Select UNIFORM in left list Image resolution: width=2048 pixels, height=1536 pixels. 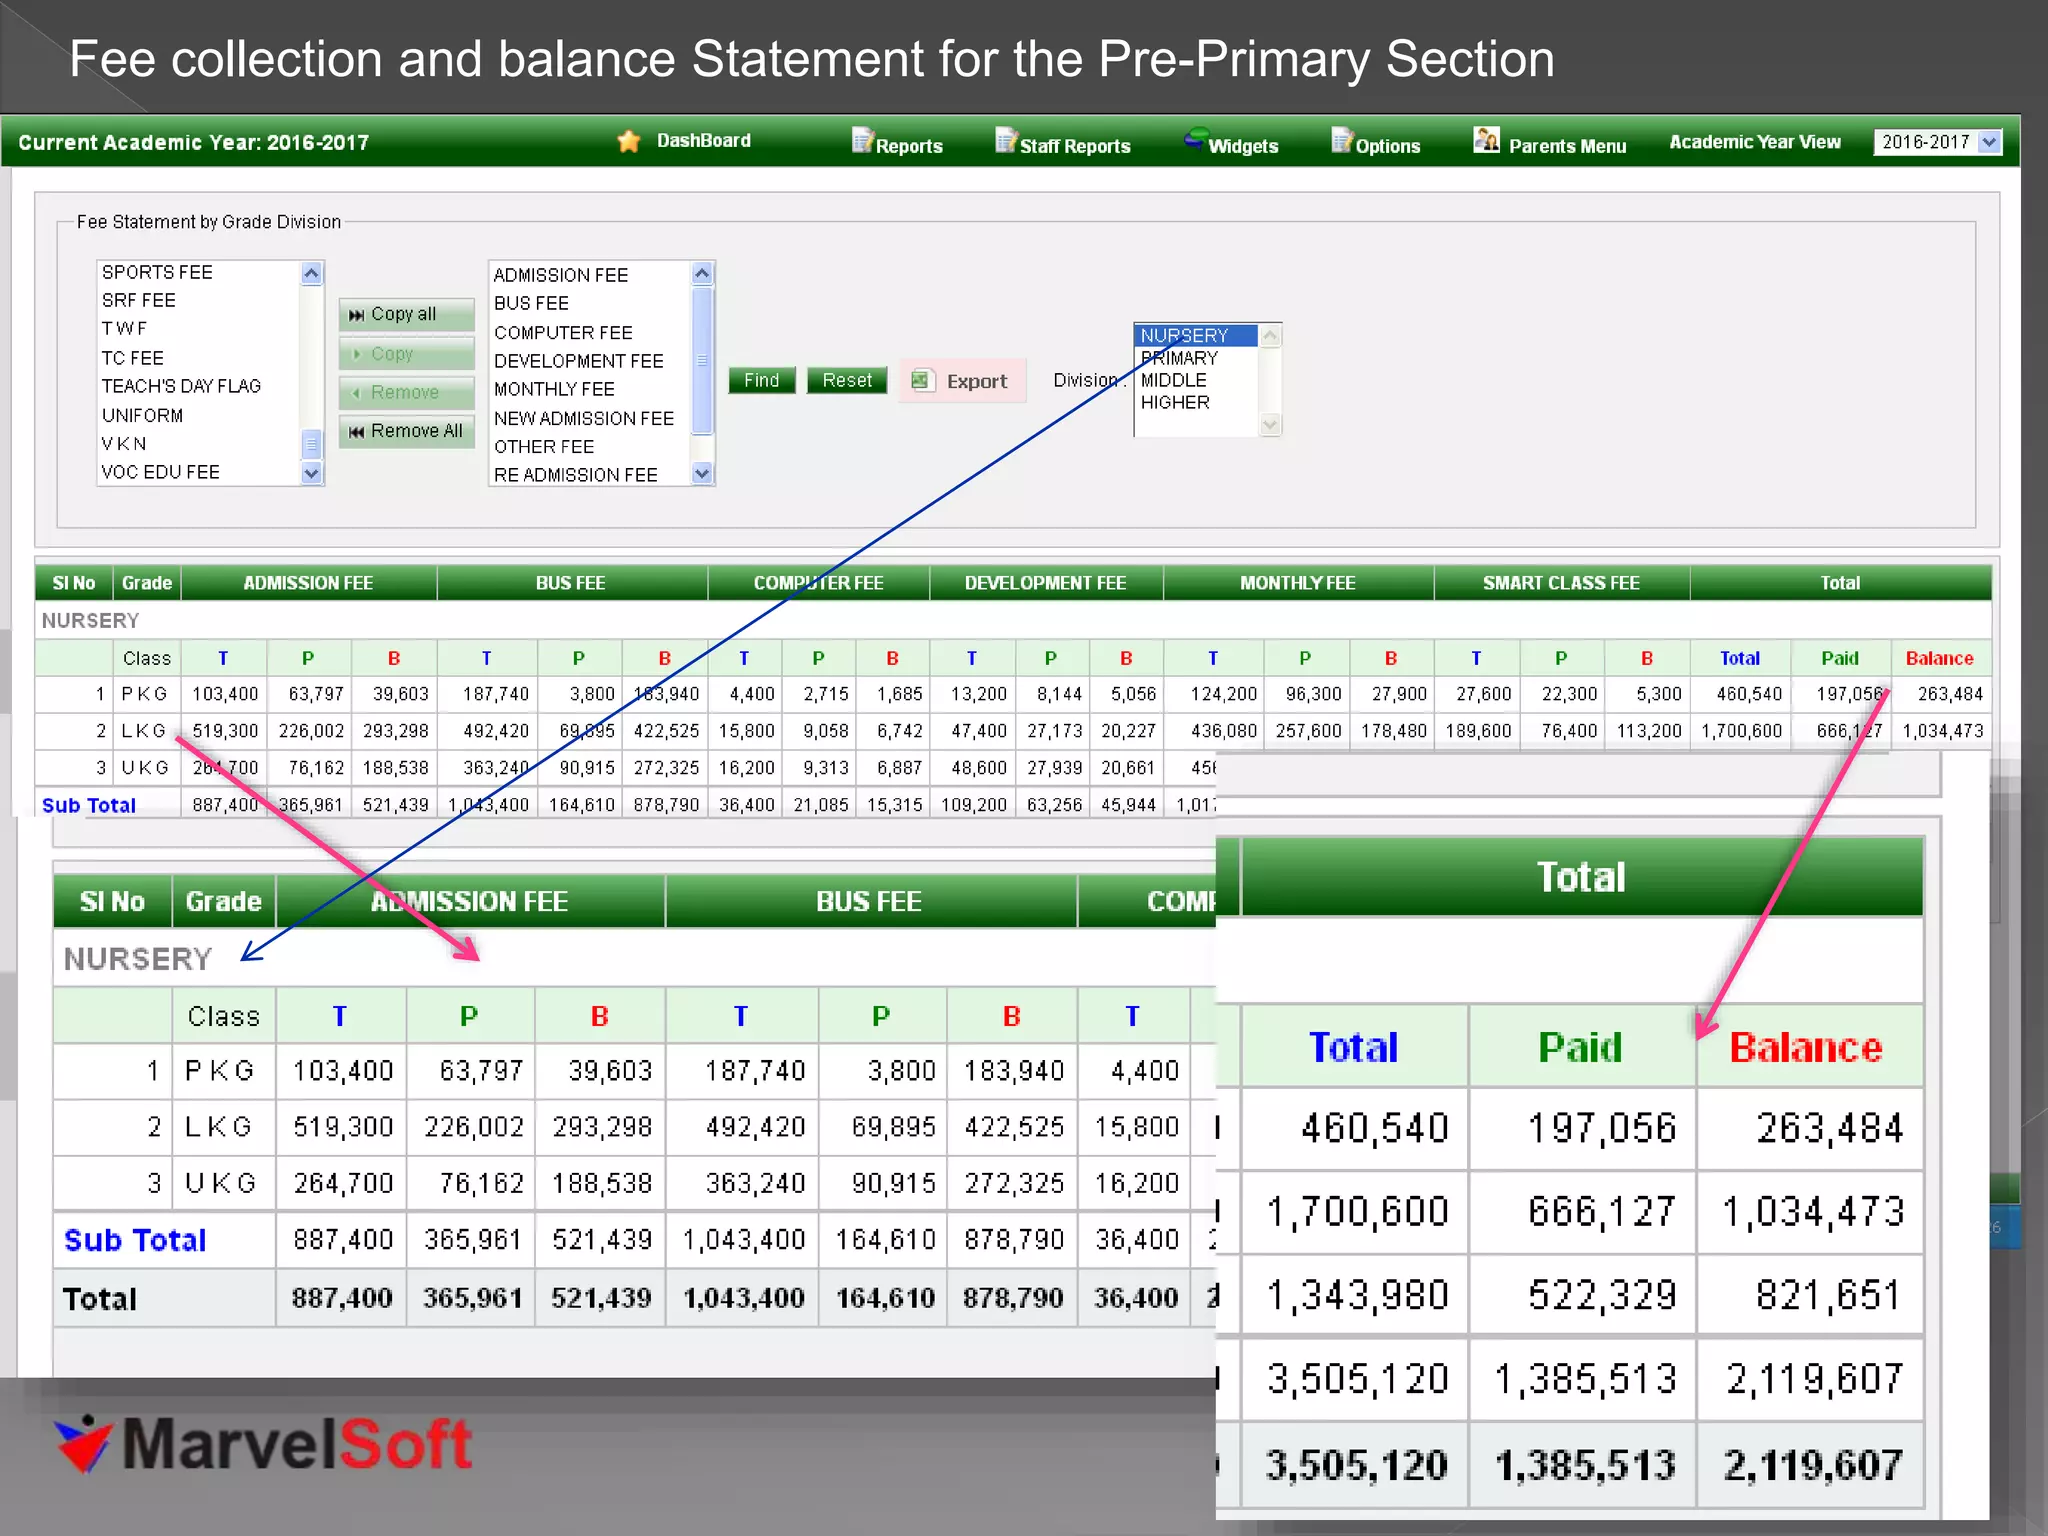(142, 415)
